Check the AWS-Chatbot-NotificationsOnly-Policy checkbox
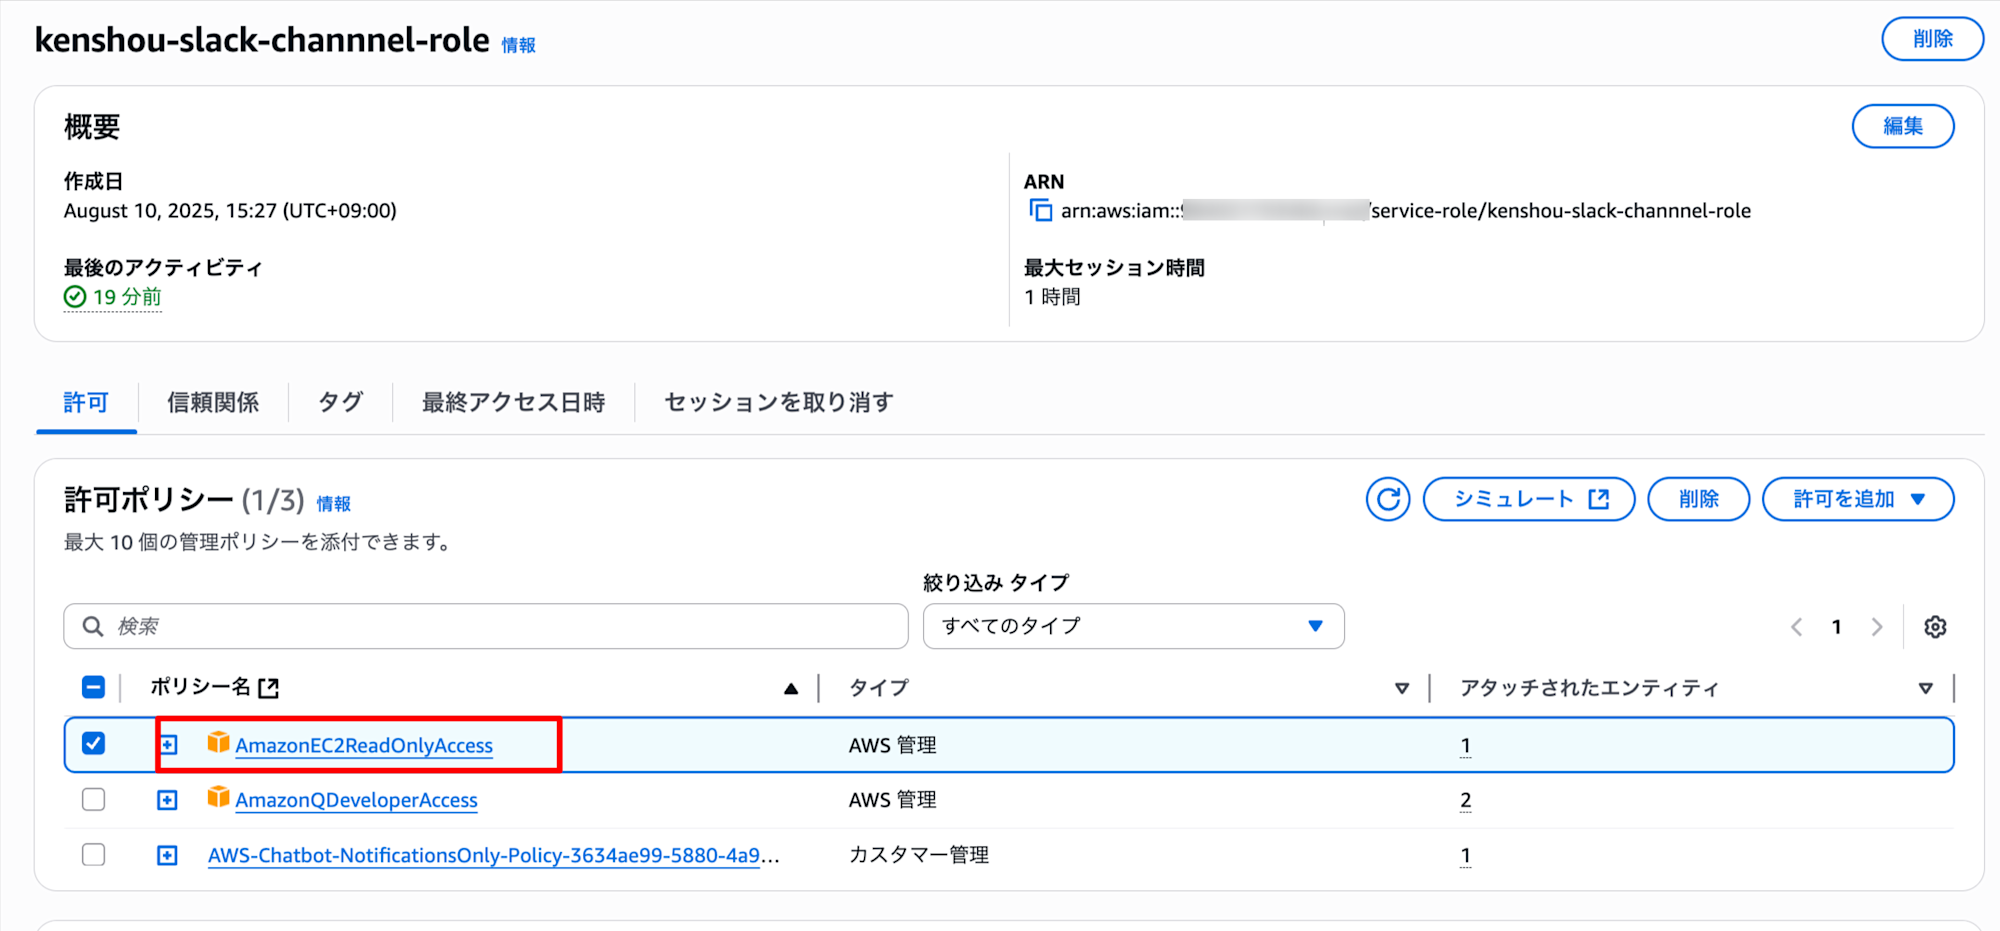2000x931 pixels. point(93,854)
